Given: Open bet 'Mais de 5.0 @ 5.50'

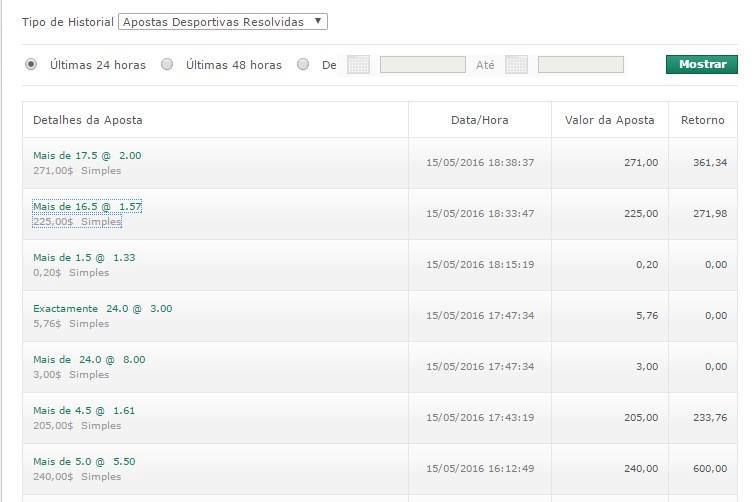Looking at the screenshot, I should pyautogui.click(x=84, y=462).
